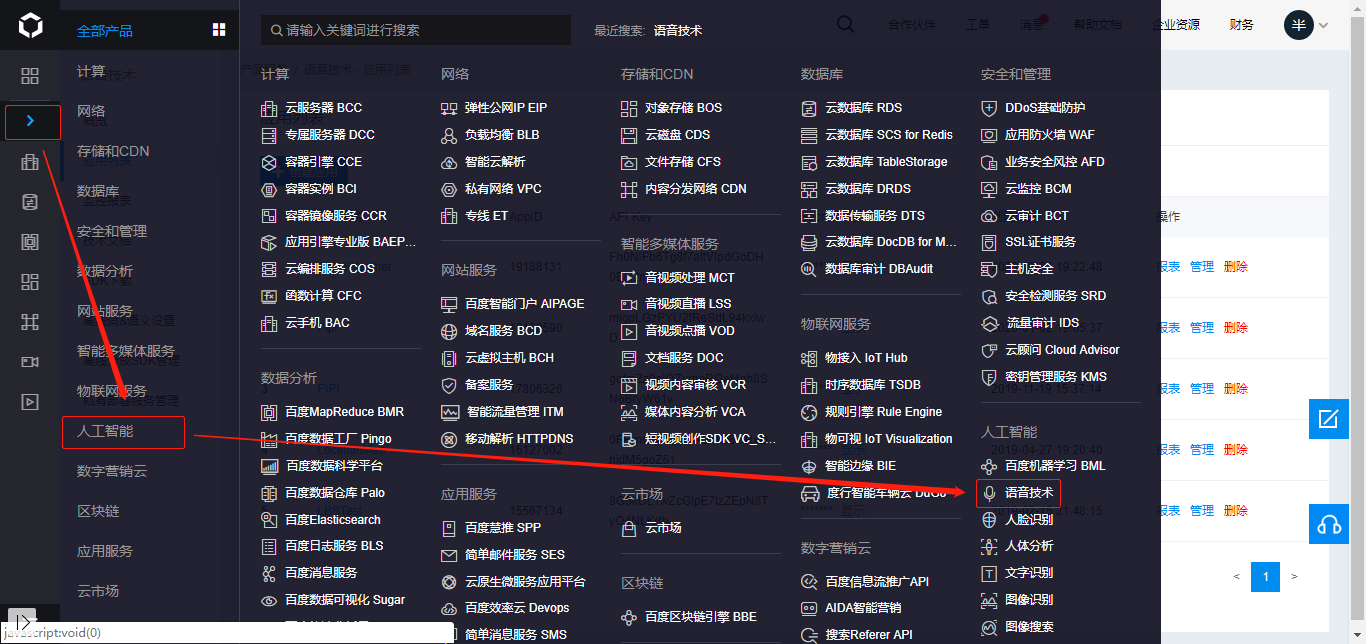1366x644 pixels.
Task: Open the grid view icon beside 全部产品
Action: (x=219, y=30)
